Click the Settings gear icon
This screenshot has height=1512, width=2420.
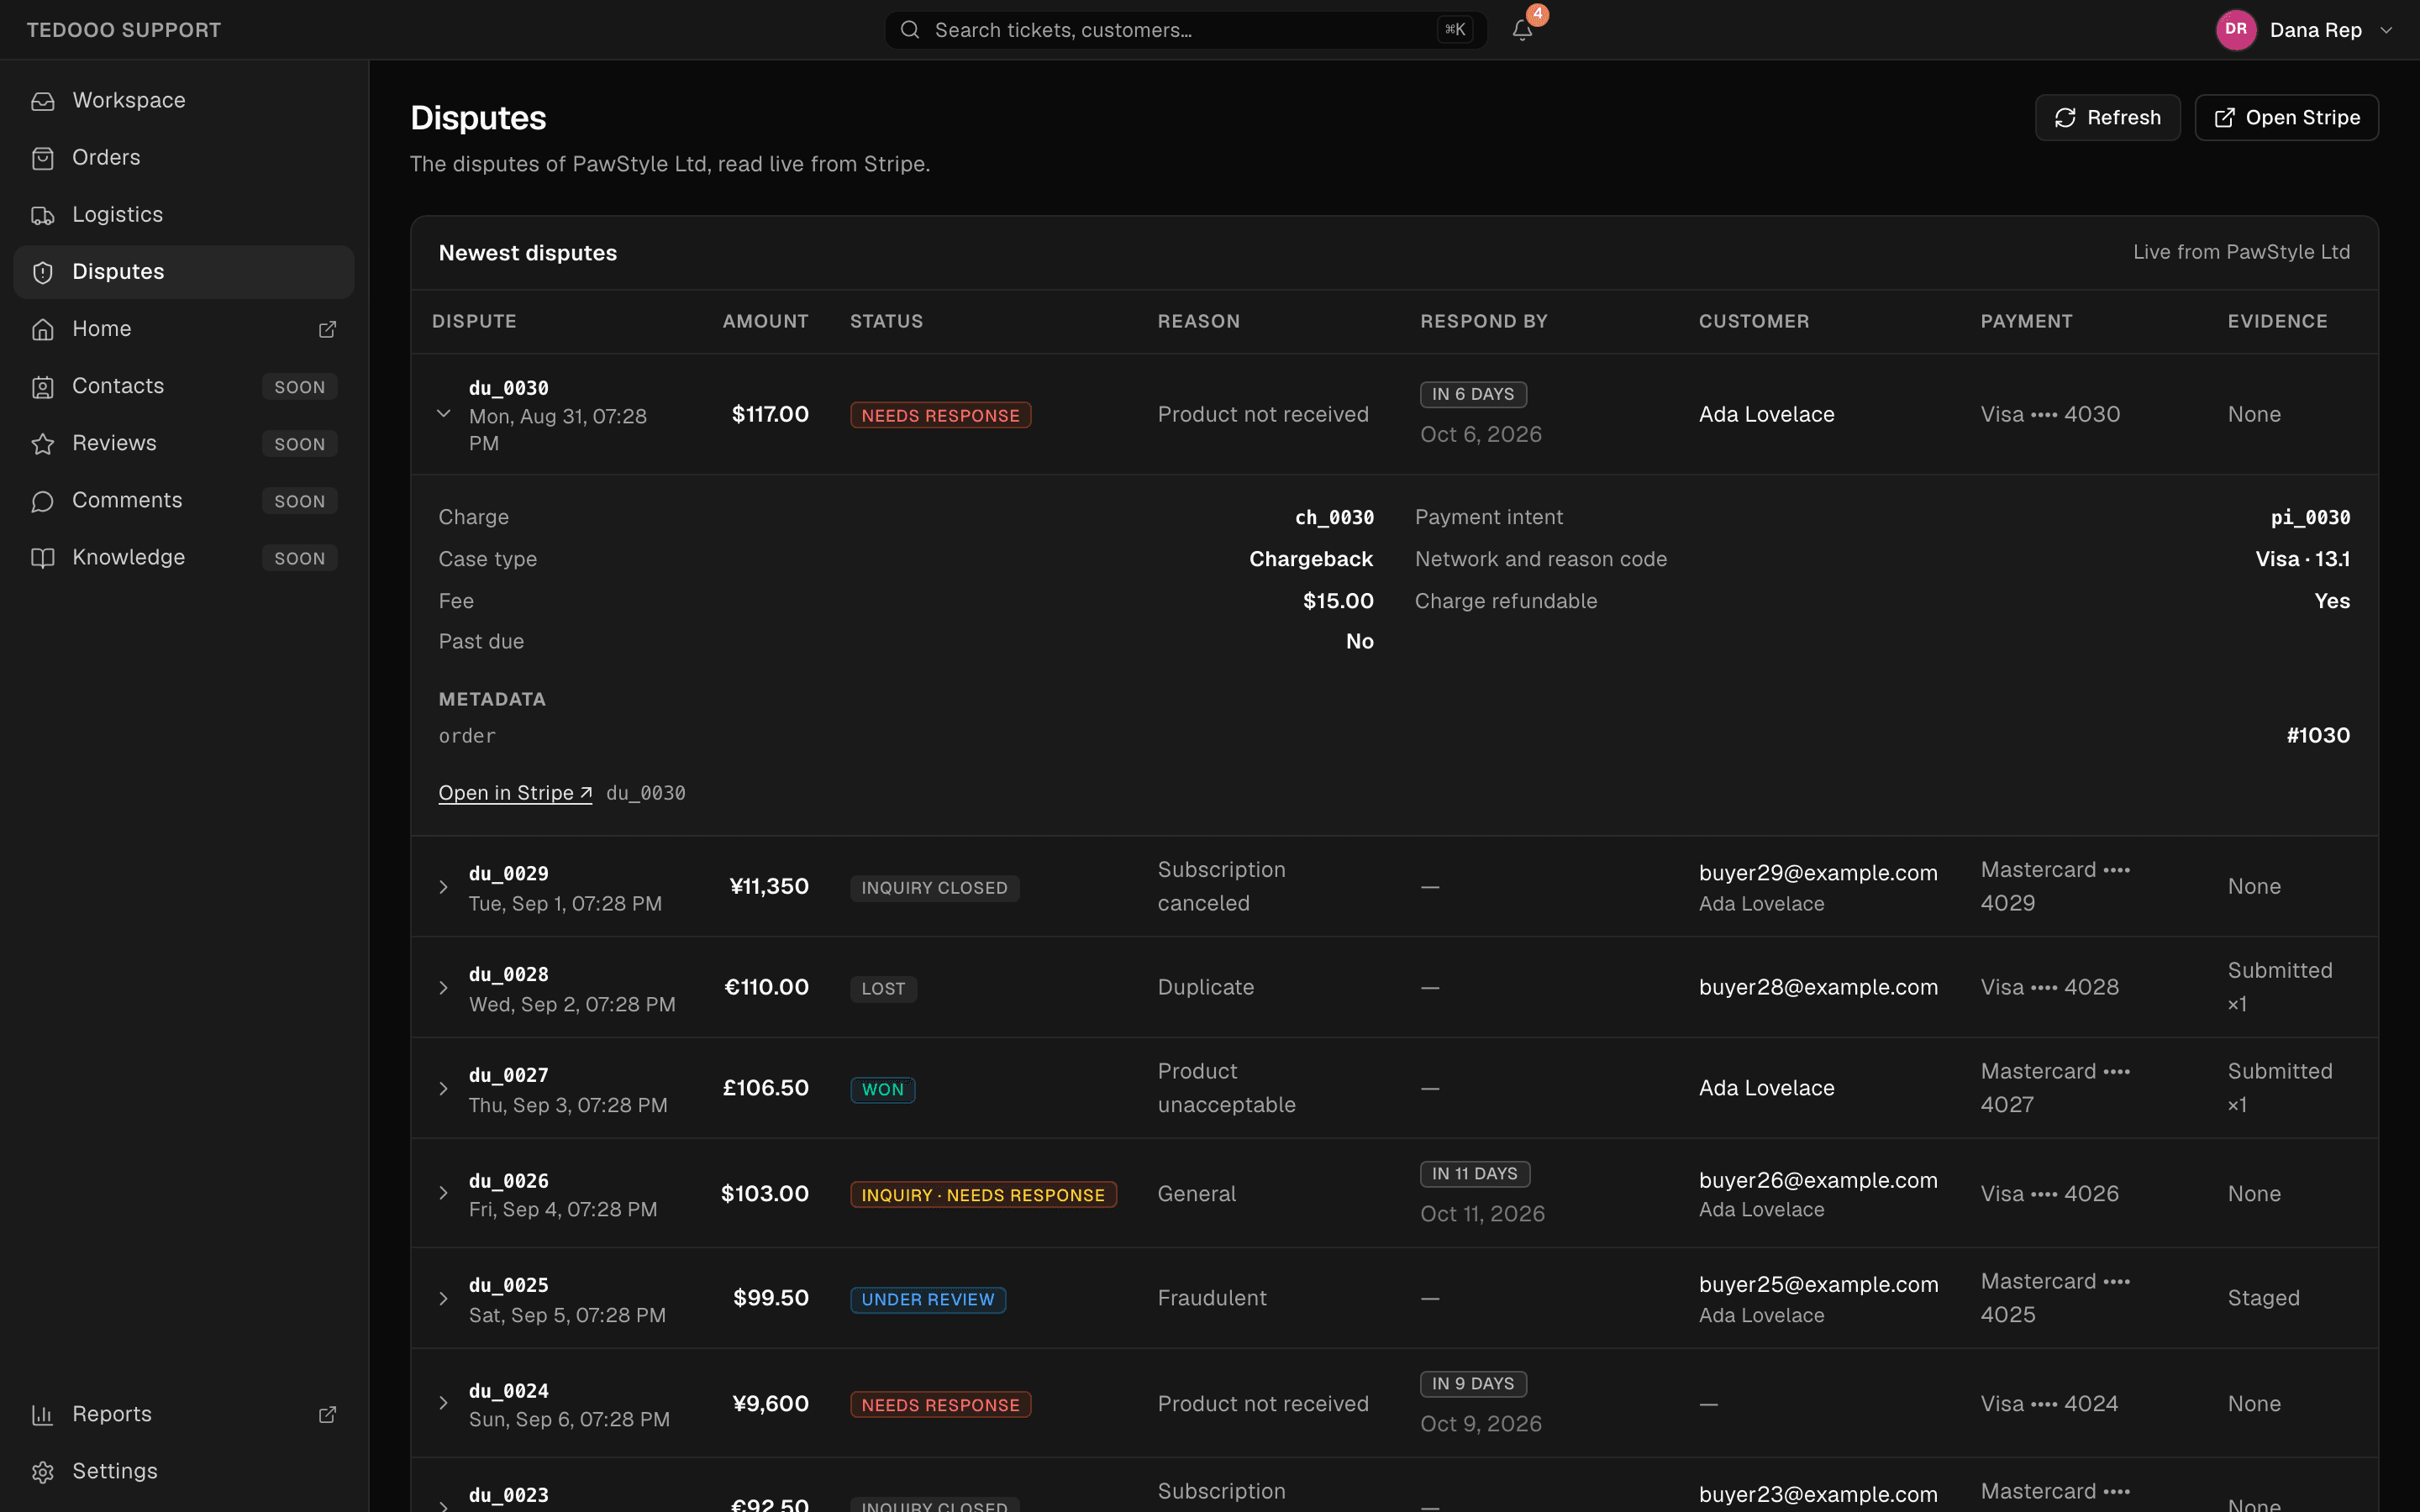(43, 1471)
